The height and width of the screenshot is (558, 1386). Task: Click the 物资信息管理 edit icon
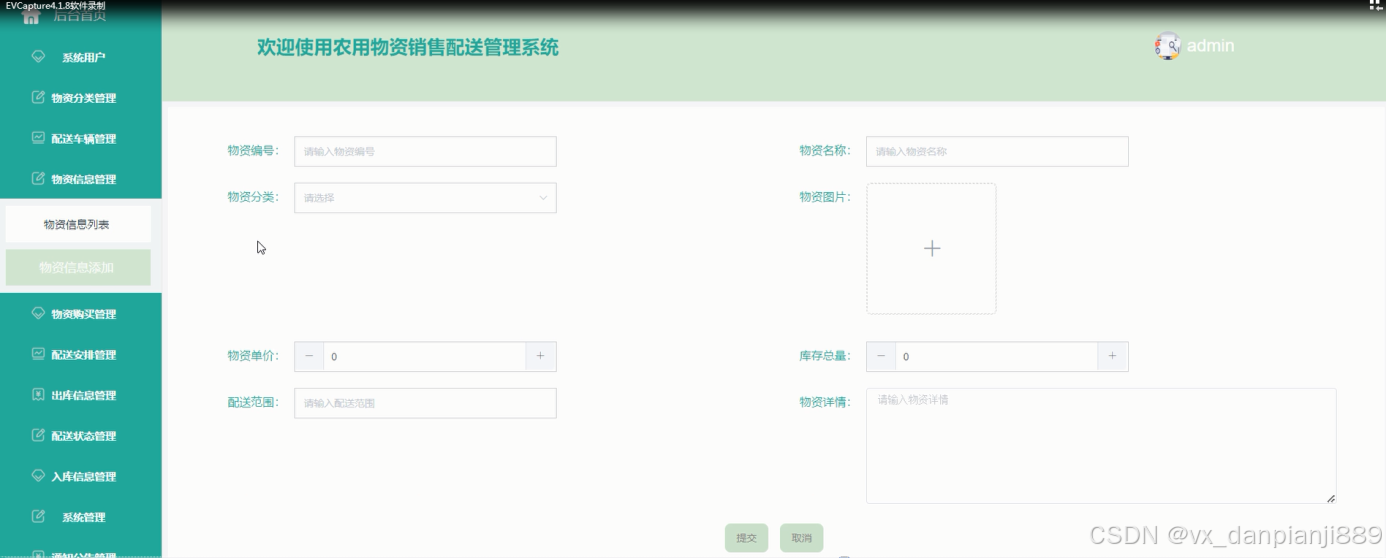tap(39, 178)
